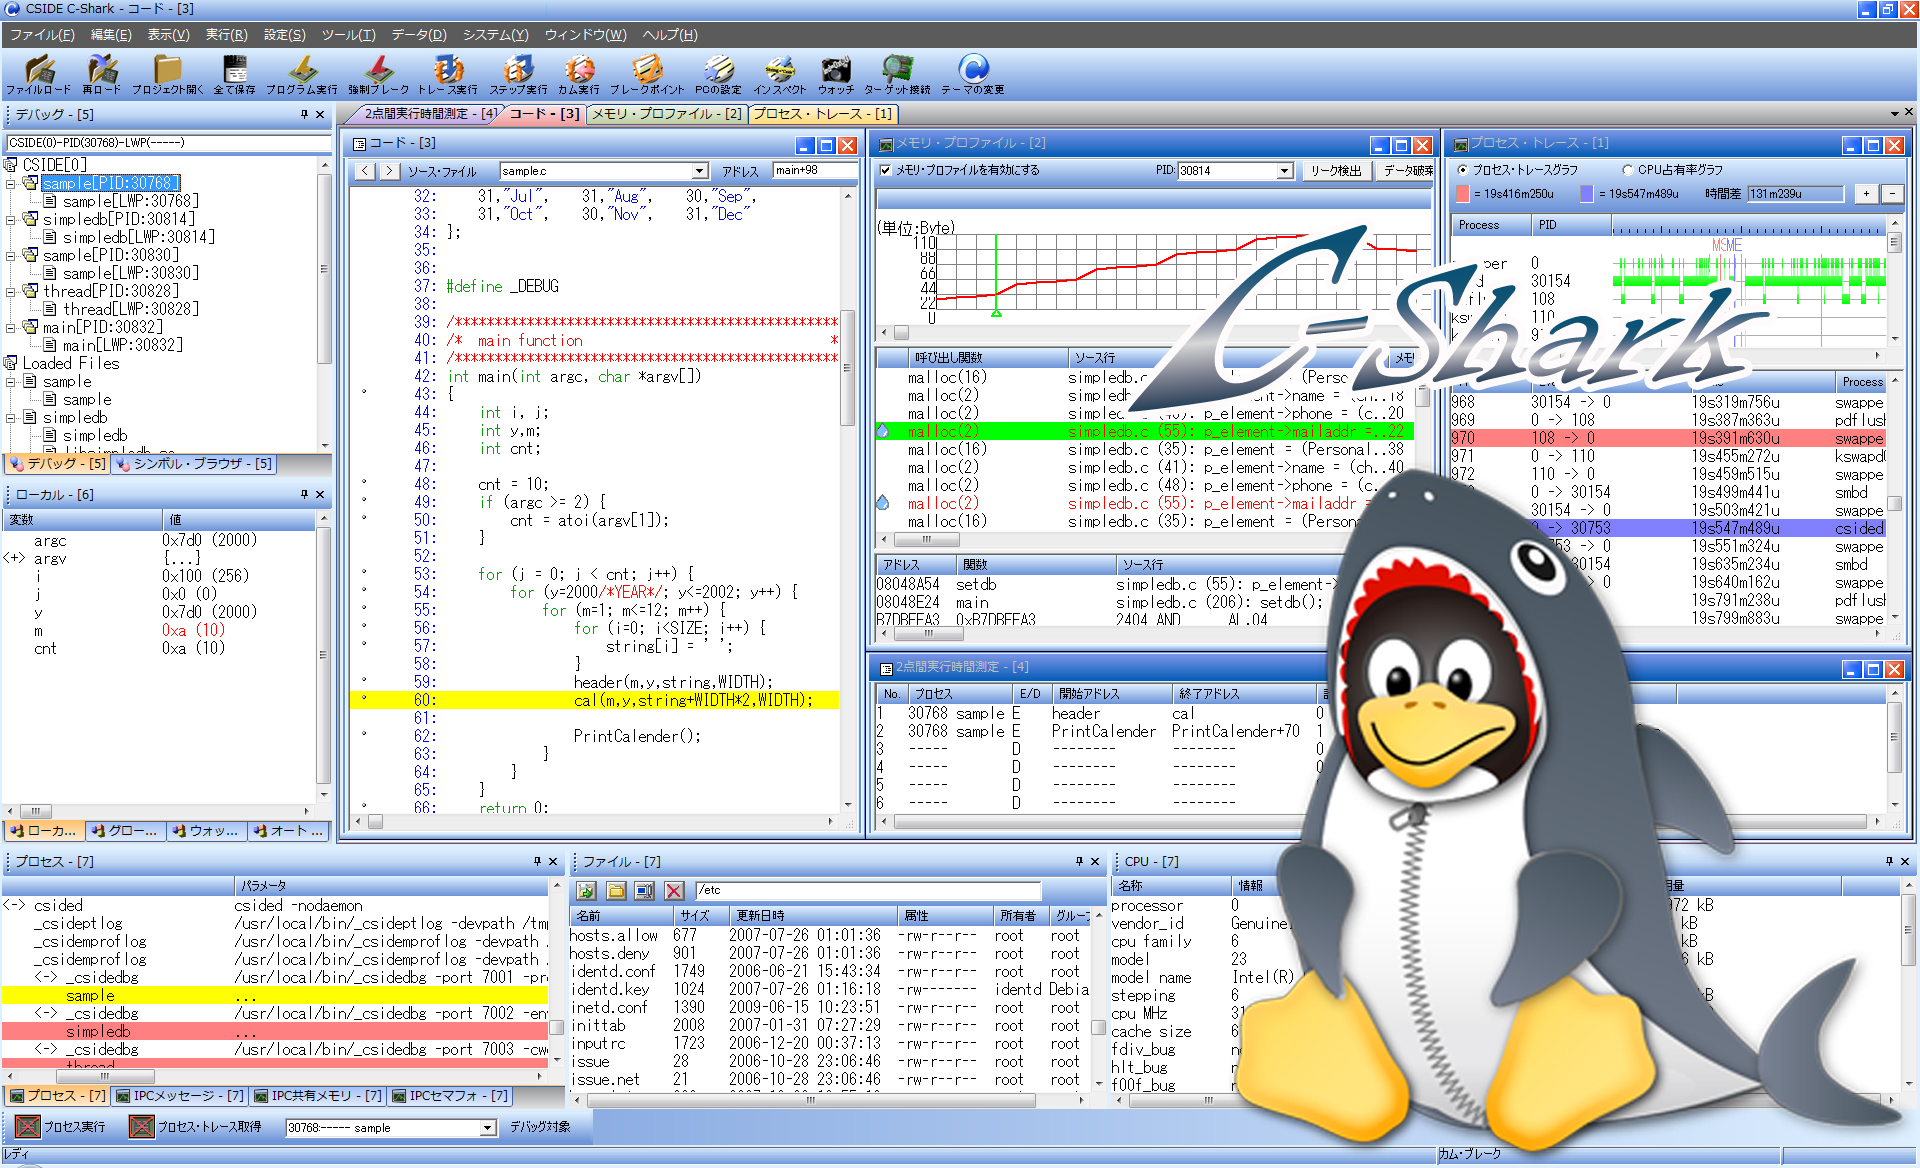Open the source file dropdown showing sample.c
The width and height of the screenshot is (1920, 1168).
[700, 171]
